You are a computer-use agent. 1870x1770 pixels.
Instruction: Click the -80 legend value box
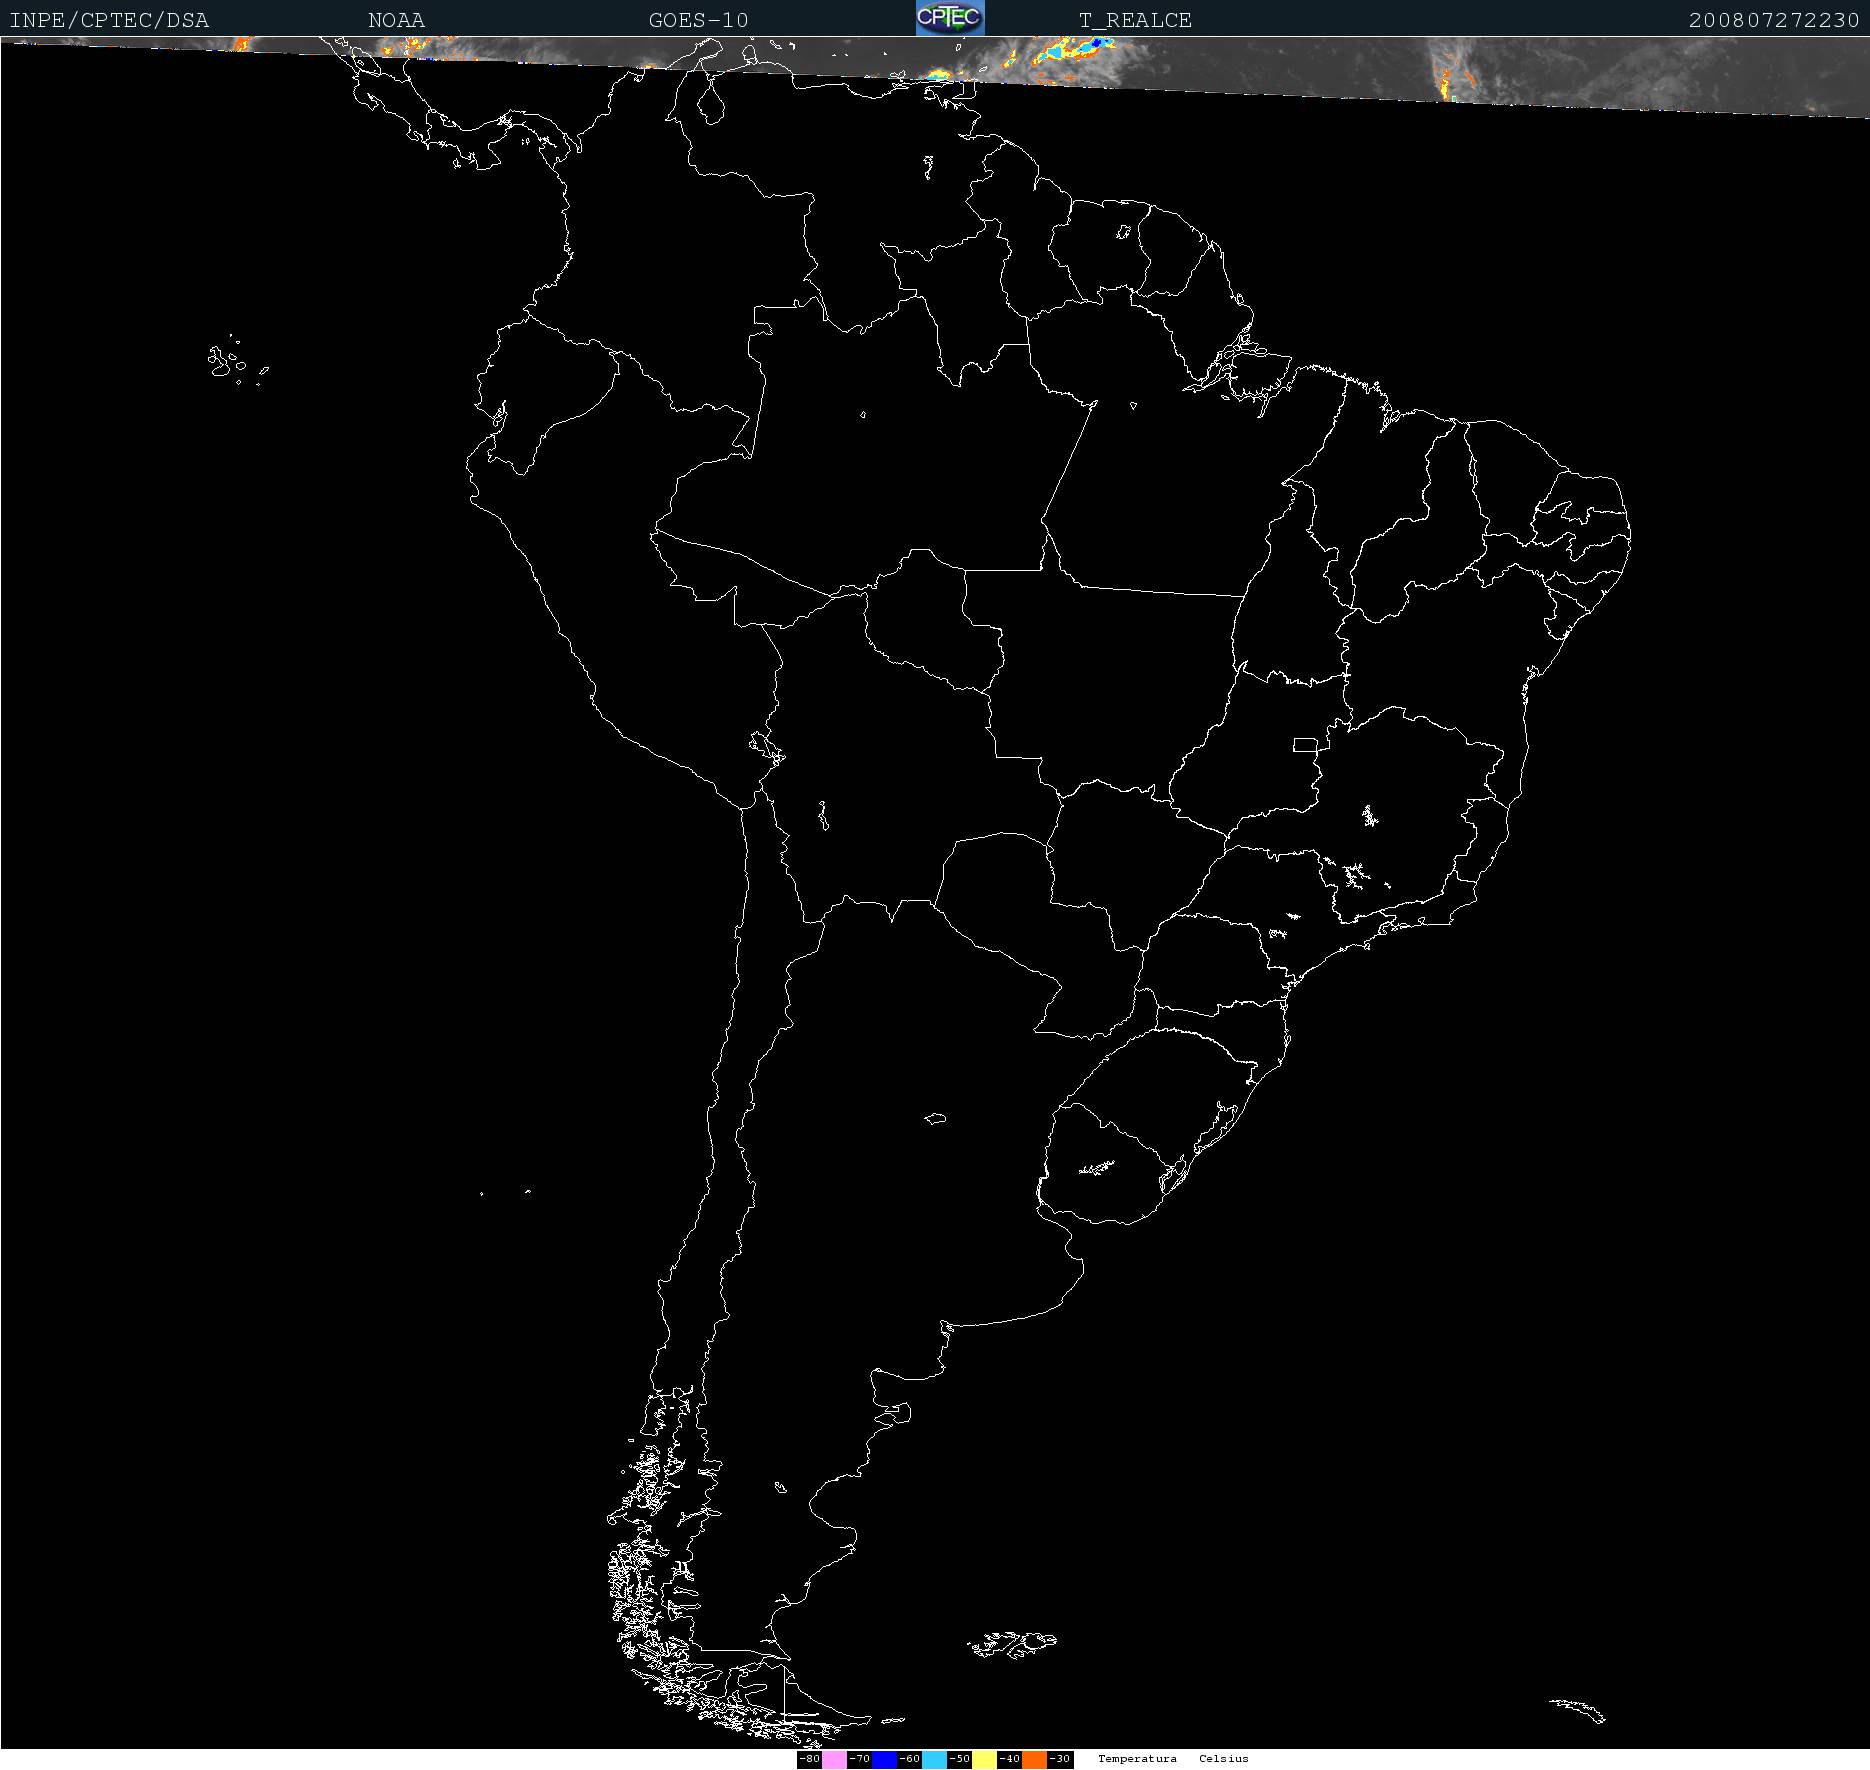(809, 1759)
